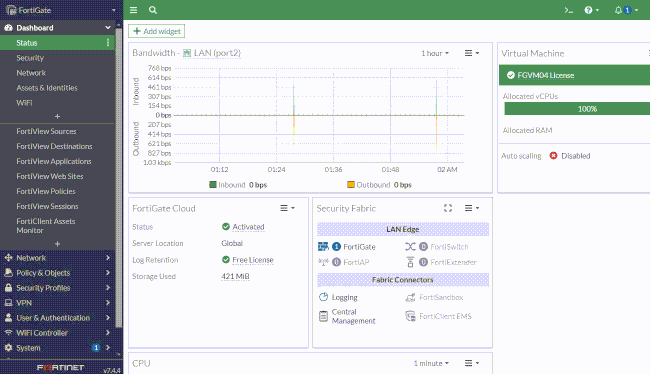
Task: Click the FortiGate device icon in LAN Edge
Action: click(x=323, y=247)
